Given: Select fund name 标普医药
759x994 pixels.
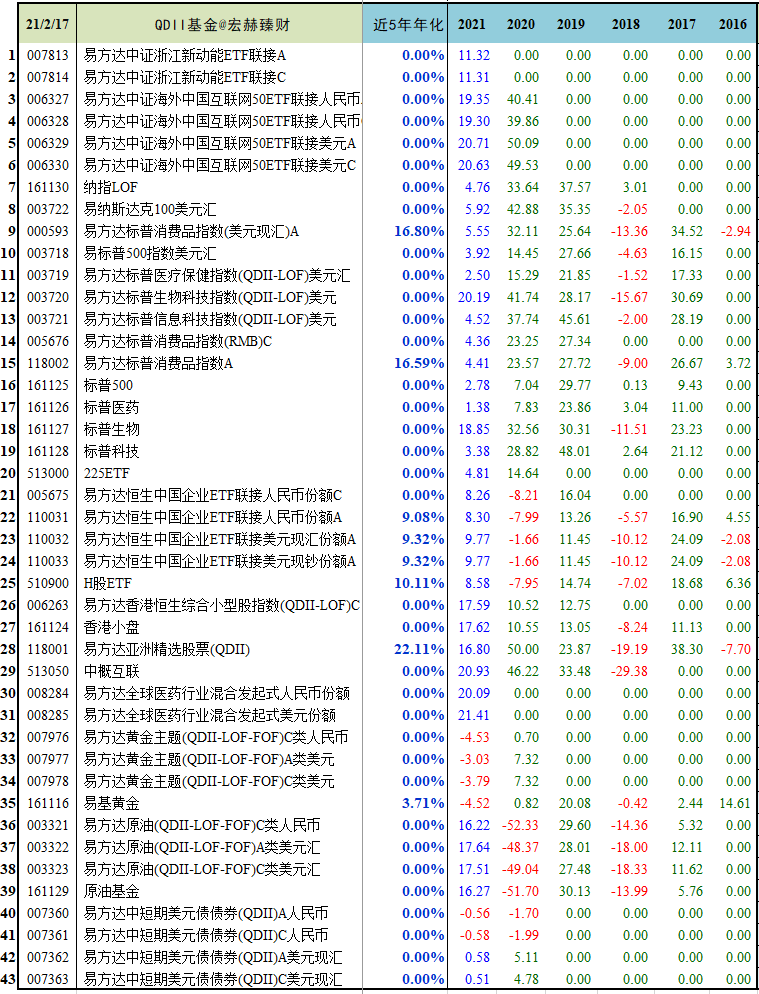Looking at the screenshot, I should [x=111, y=408].
